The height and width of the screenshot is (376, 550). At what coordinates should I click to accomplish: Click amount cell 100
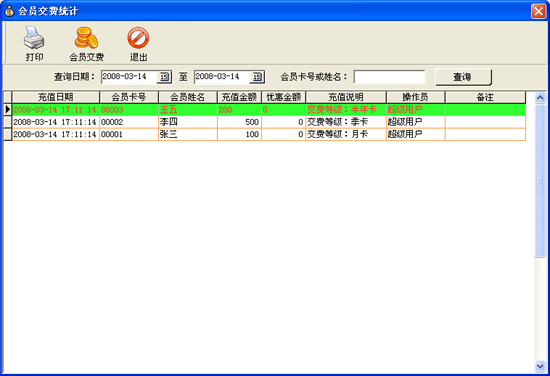(x=239, y=134)
